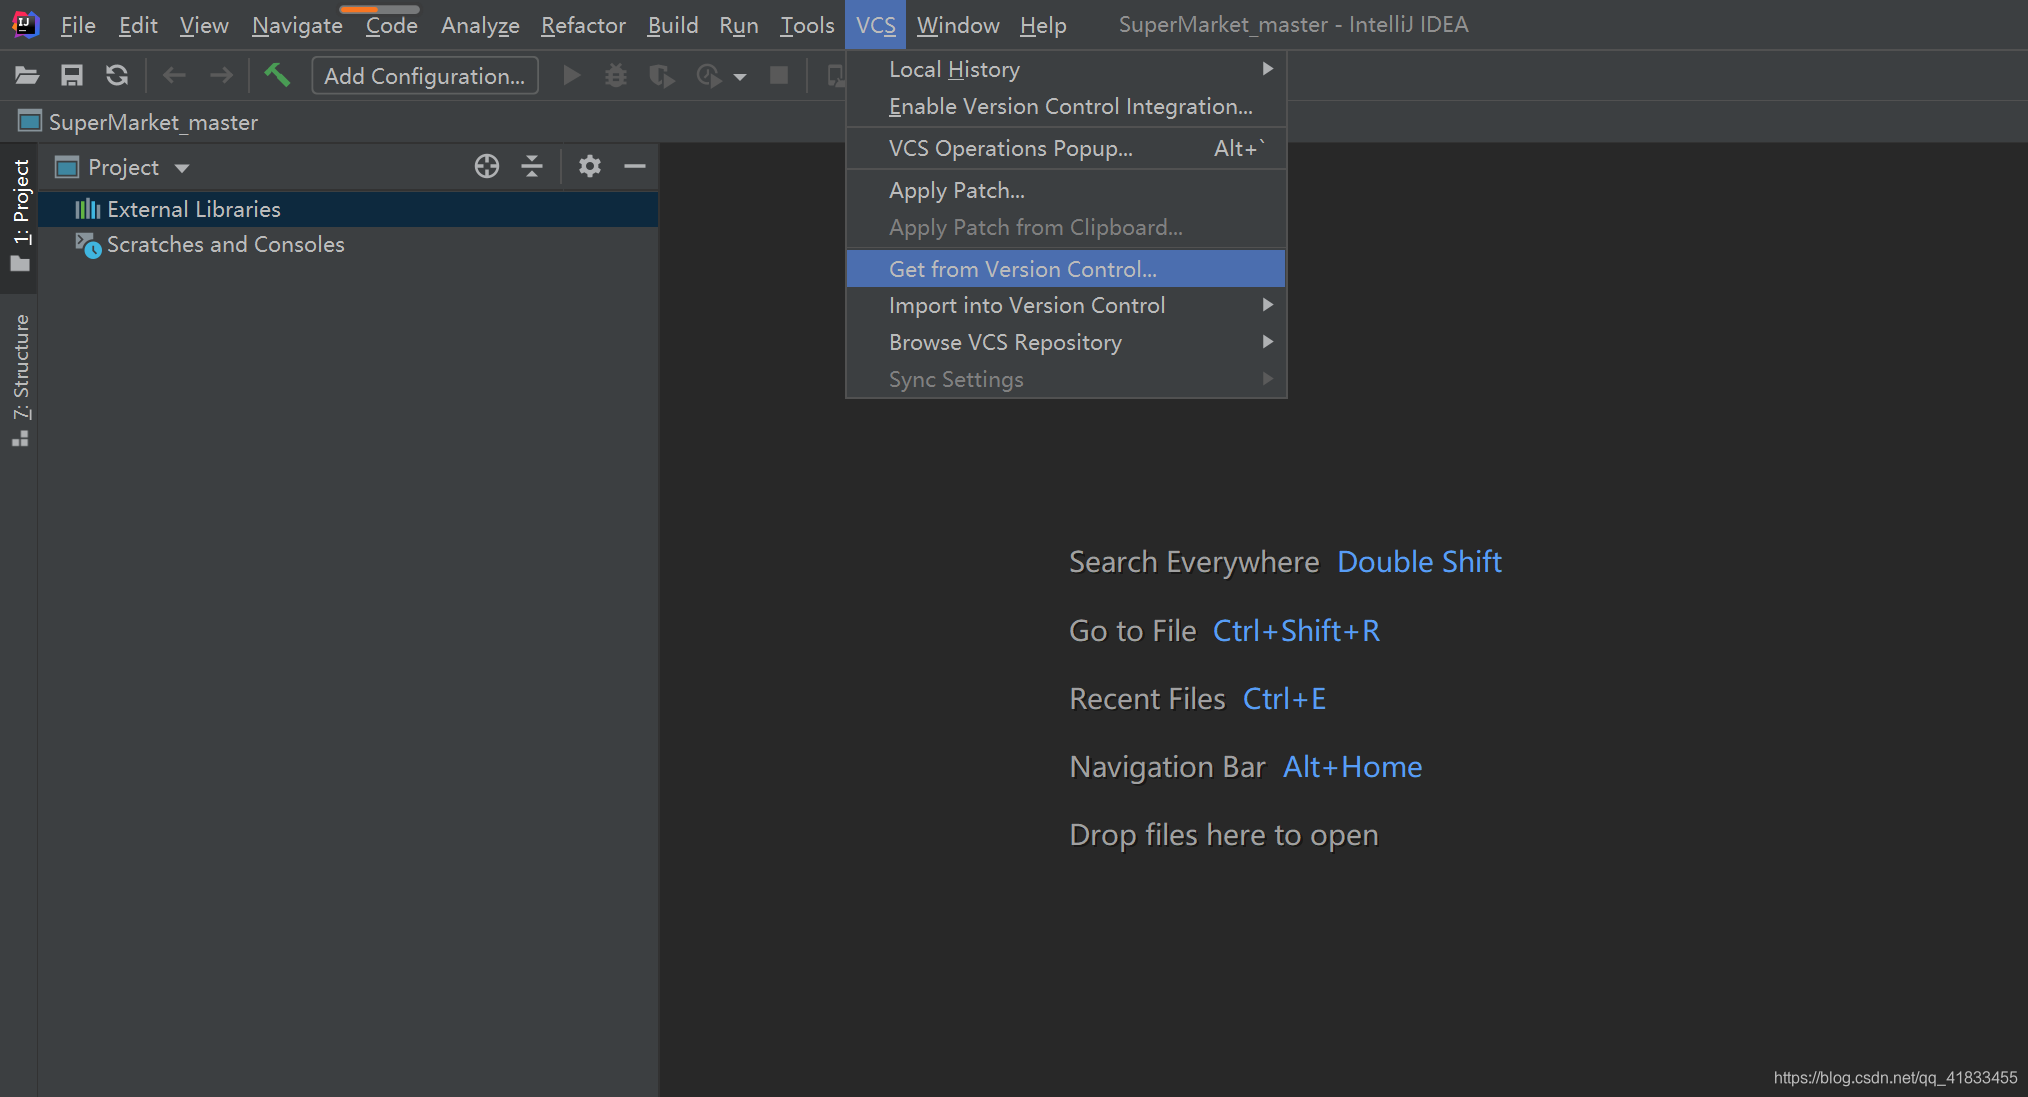Open the Project view dropdown arrow
The width and height of the screenshot is (2028, 1097).
click(x=182, y=168)
